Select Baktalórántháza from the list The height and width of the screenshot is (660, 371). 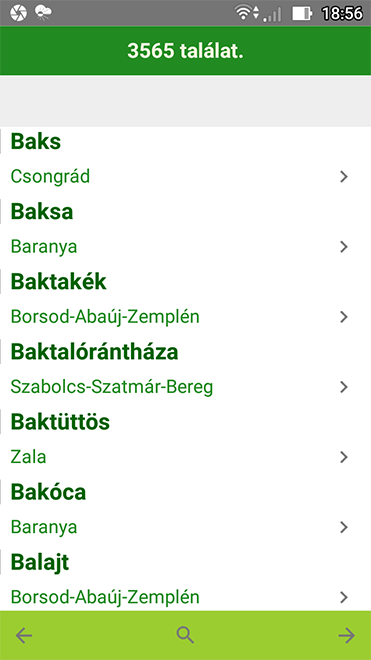(94, 352)
